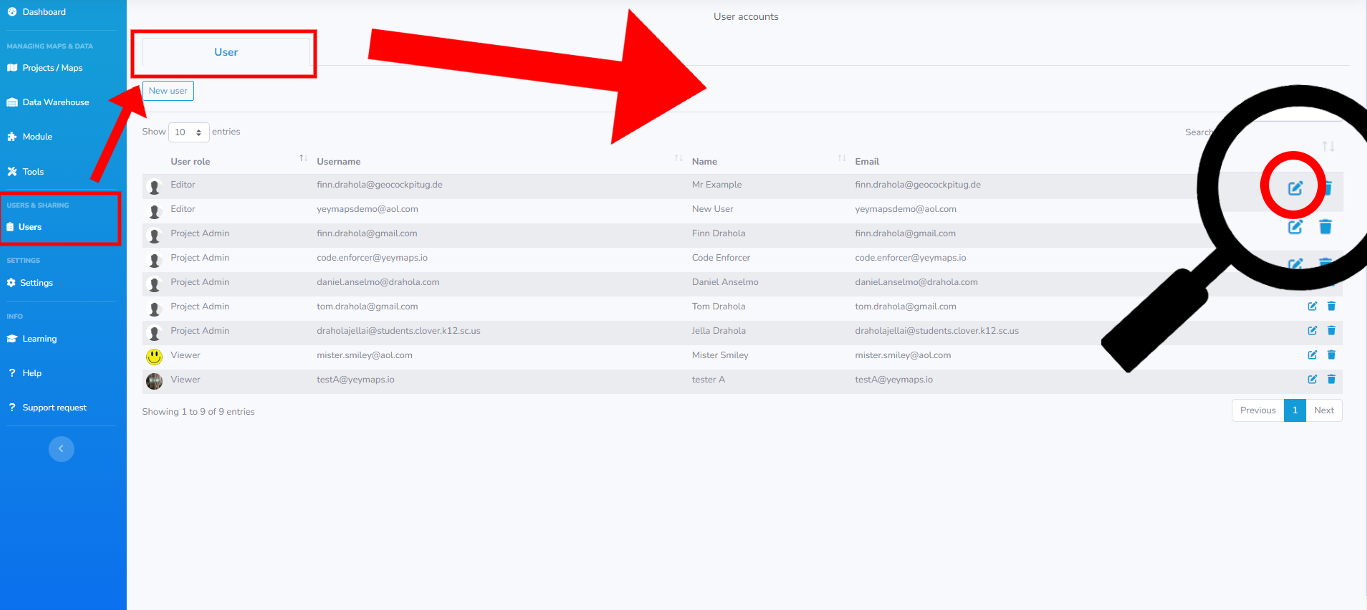Delete the tester A user account
This screenshot has height=610, width=1367.
(1331, 379)
